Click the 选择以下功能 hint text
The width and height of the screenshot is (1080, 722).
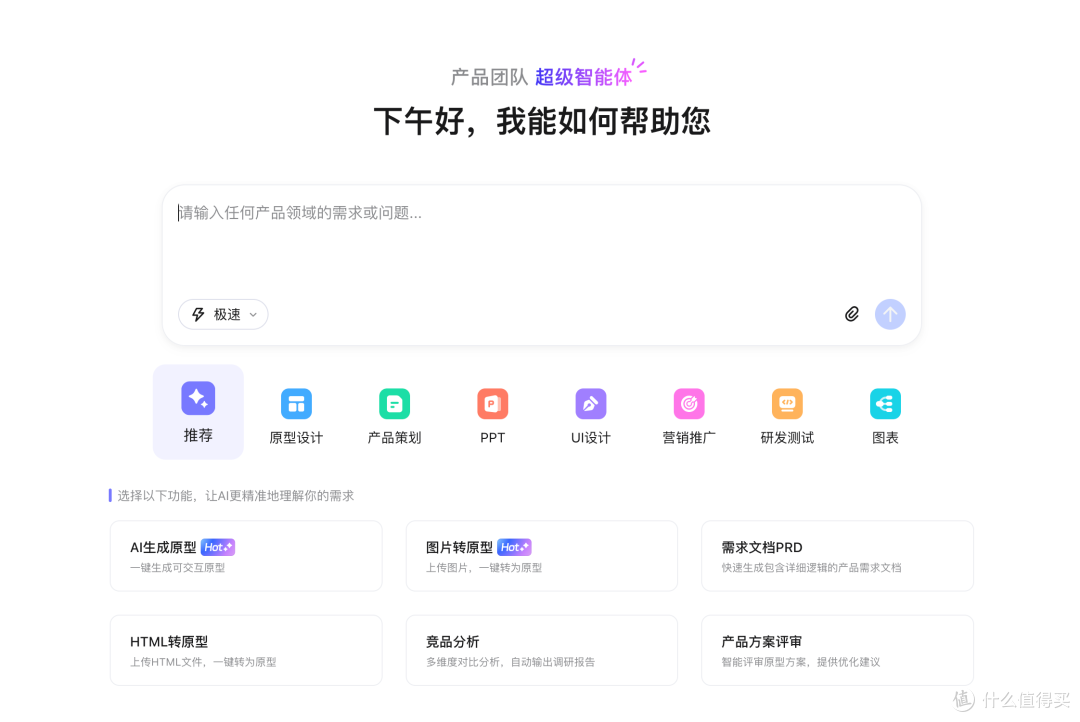(236, 495)
